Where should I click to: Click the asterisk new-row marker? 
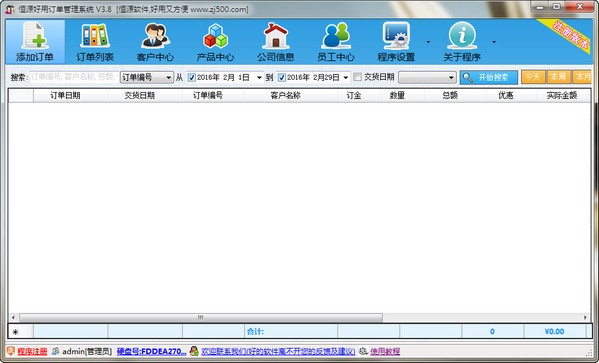[x=15, y=332]
